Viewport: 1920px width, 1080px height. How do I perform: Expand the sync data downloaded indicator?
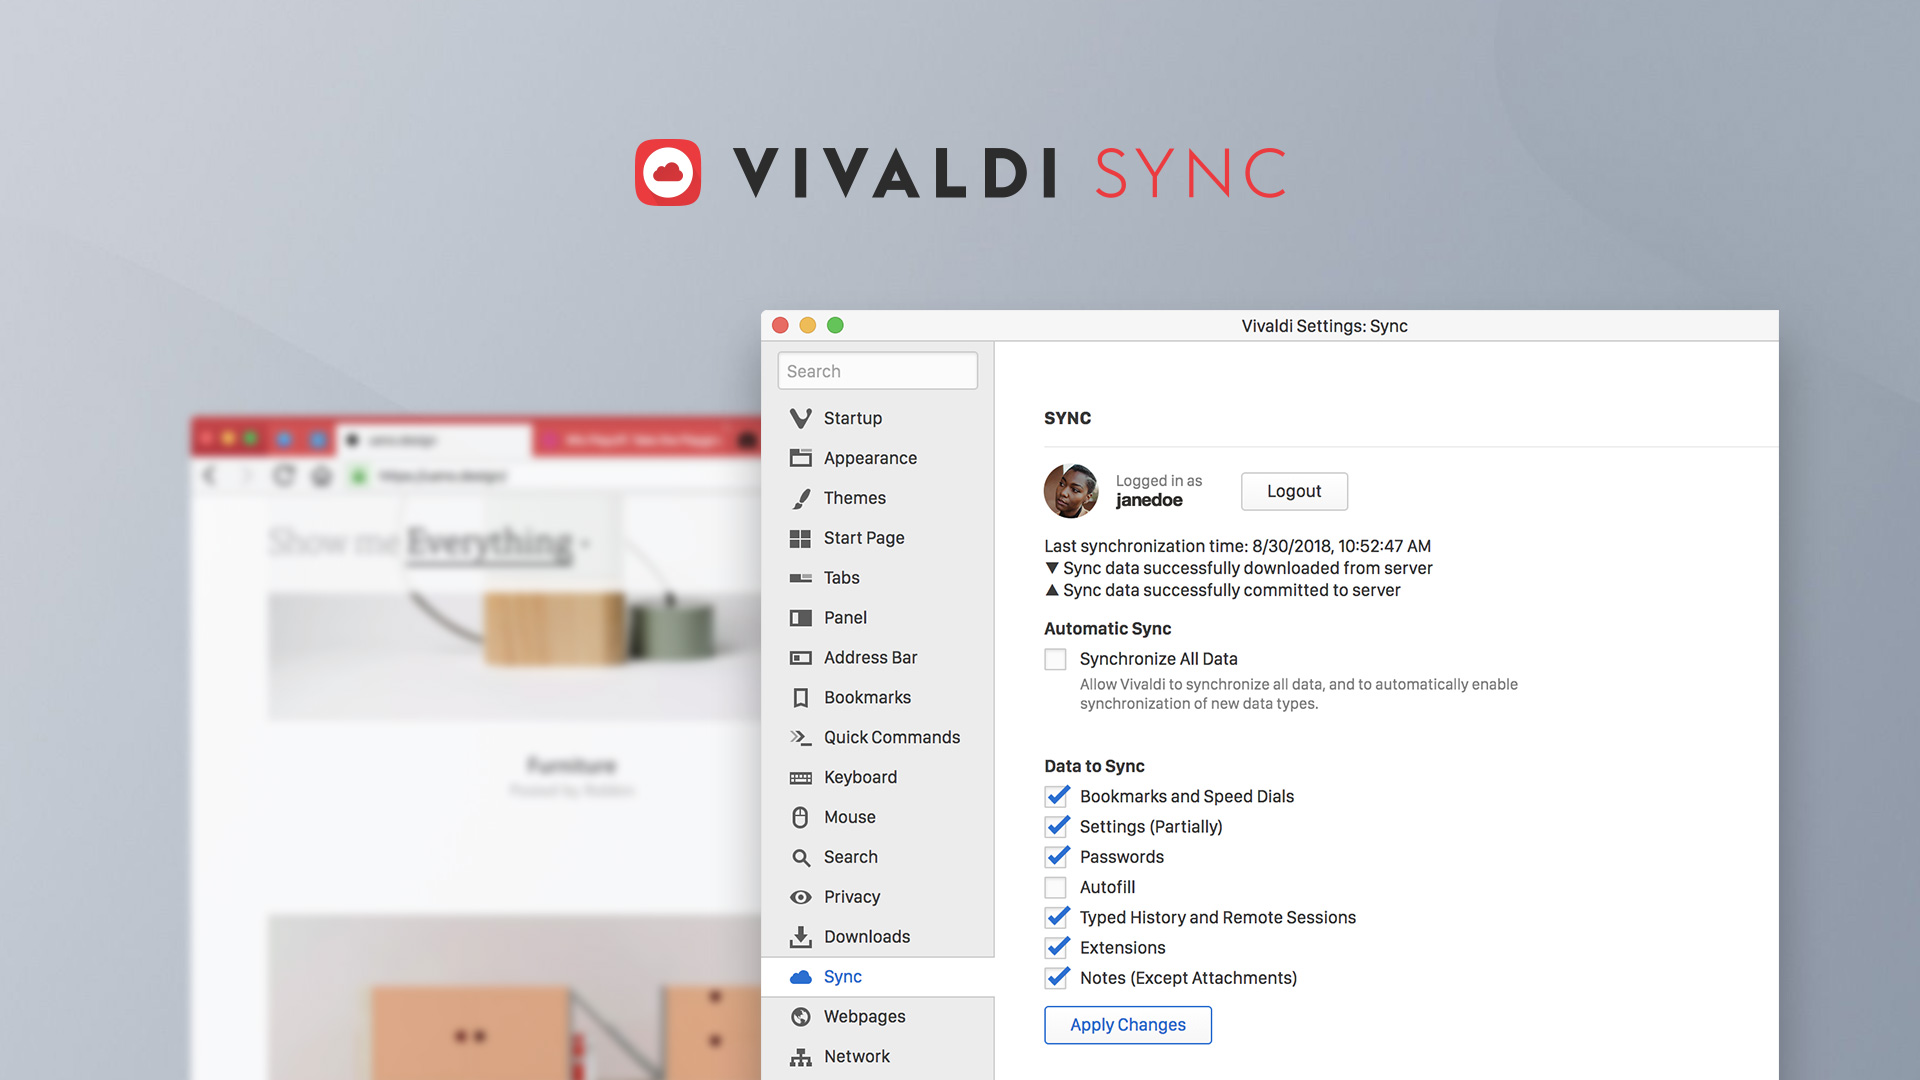click(1050, 567)
